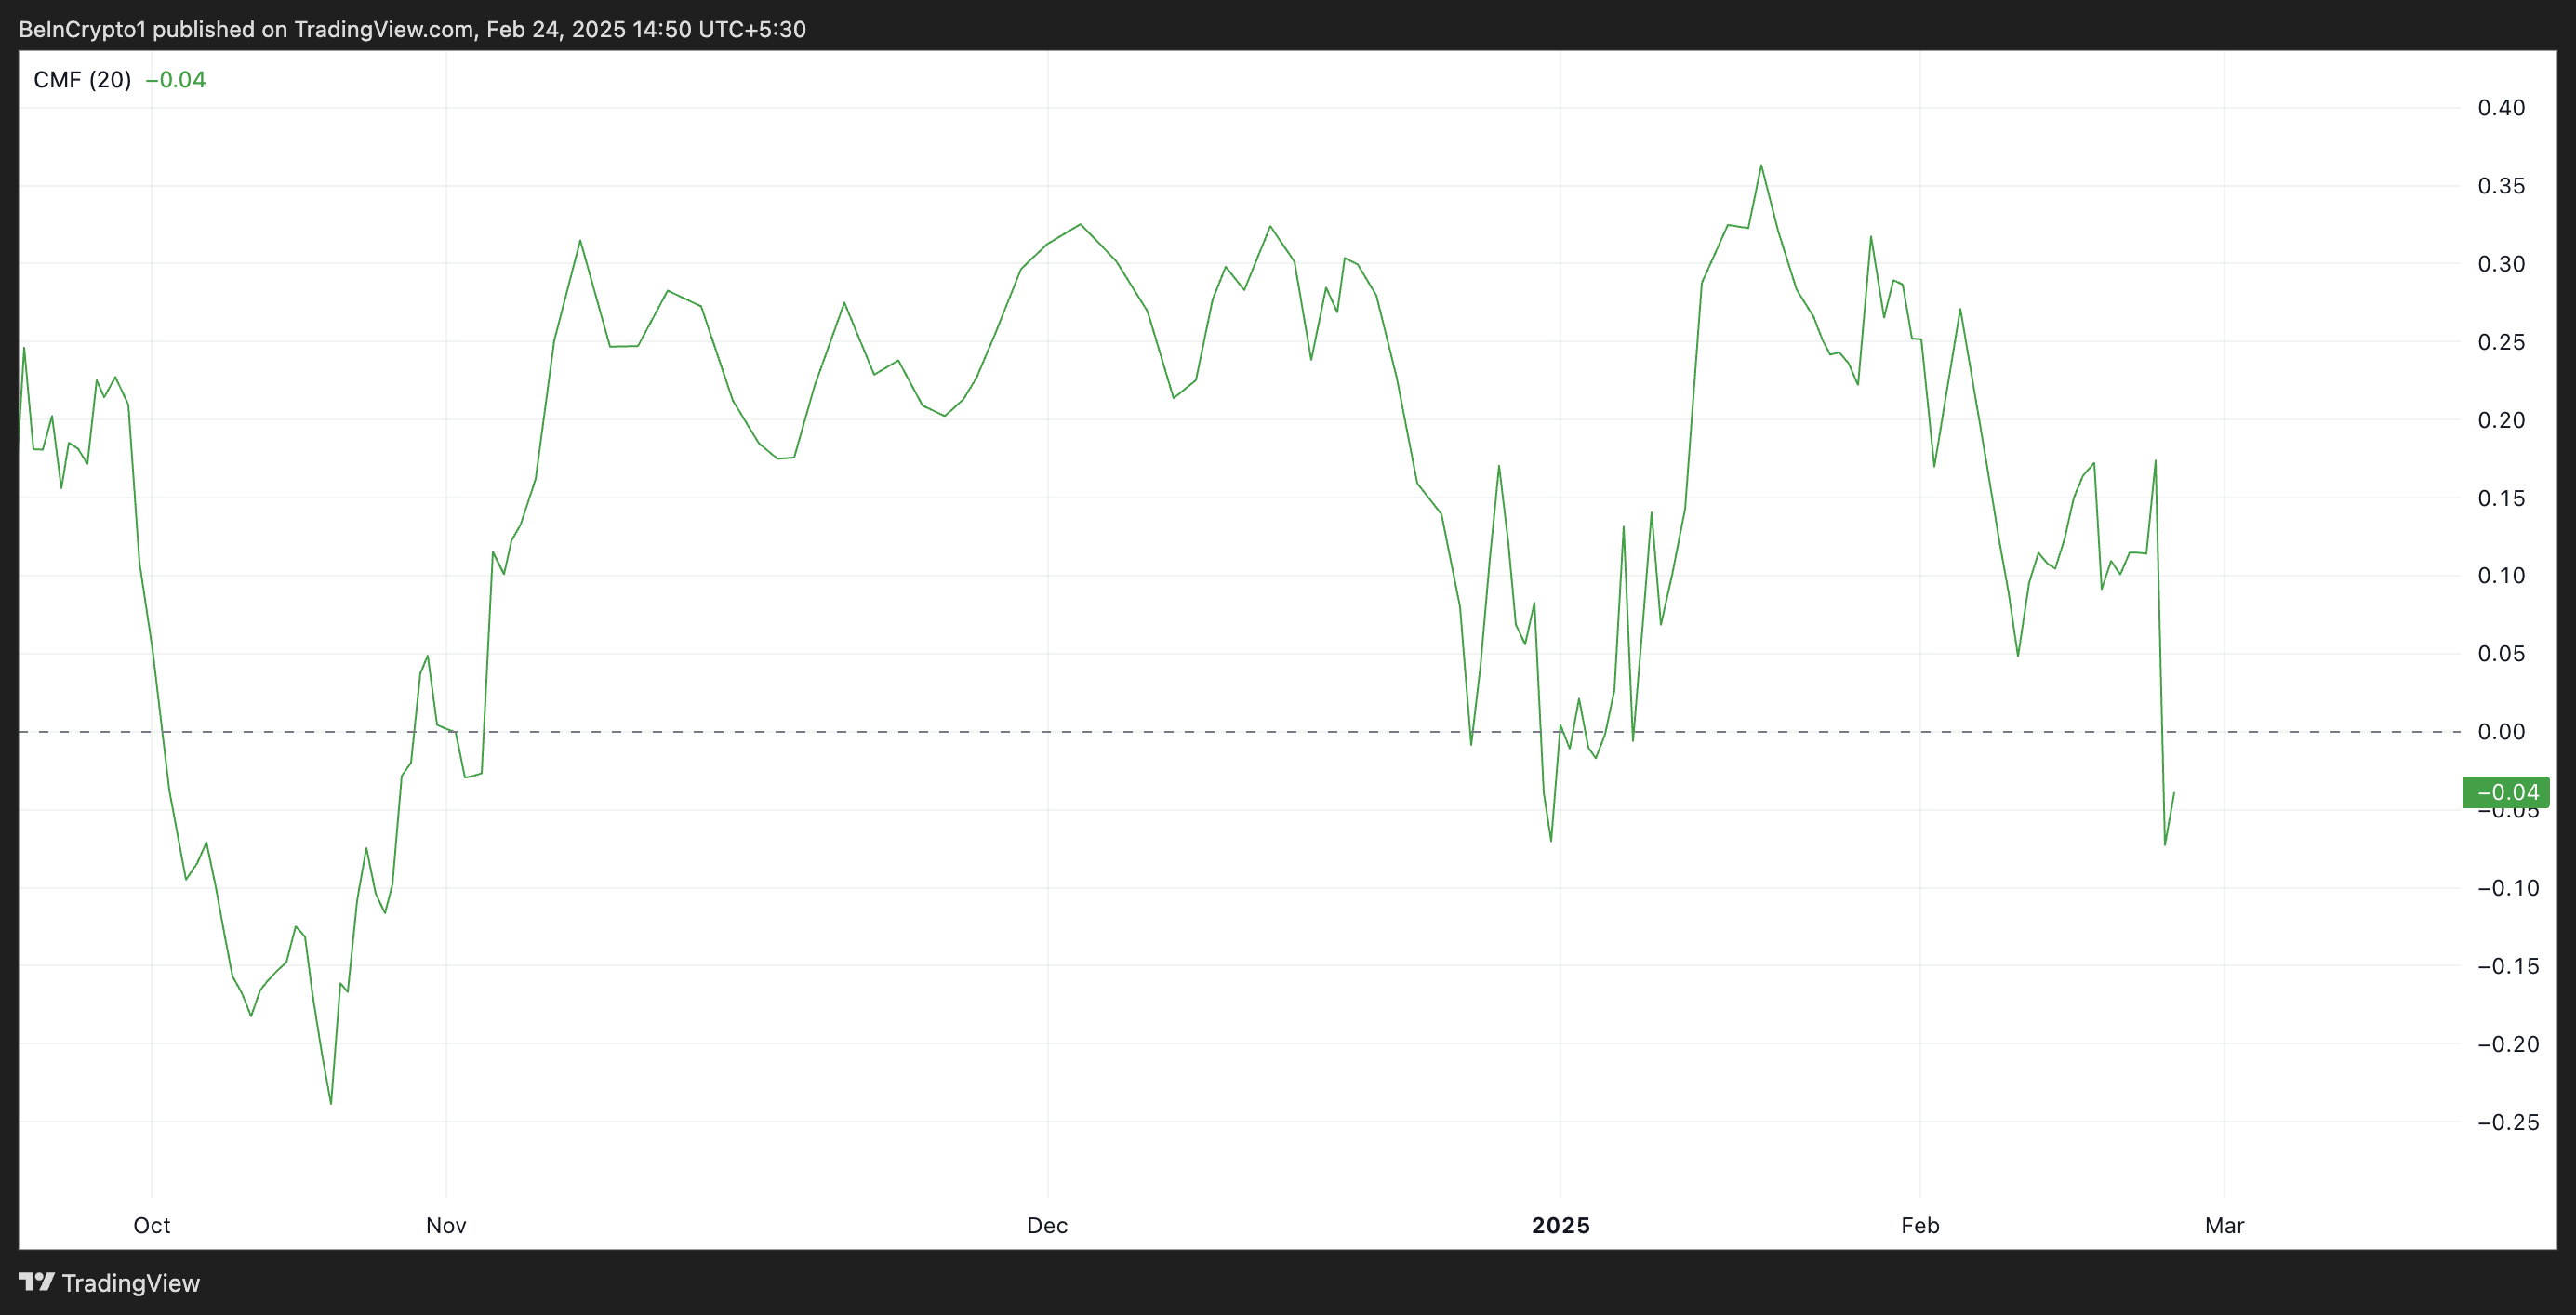This screenshot has width=2576, height=1315.
Task: Click the 0.20 value on price scale
Action: click(2501, 420)
